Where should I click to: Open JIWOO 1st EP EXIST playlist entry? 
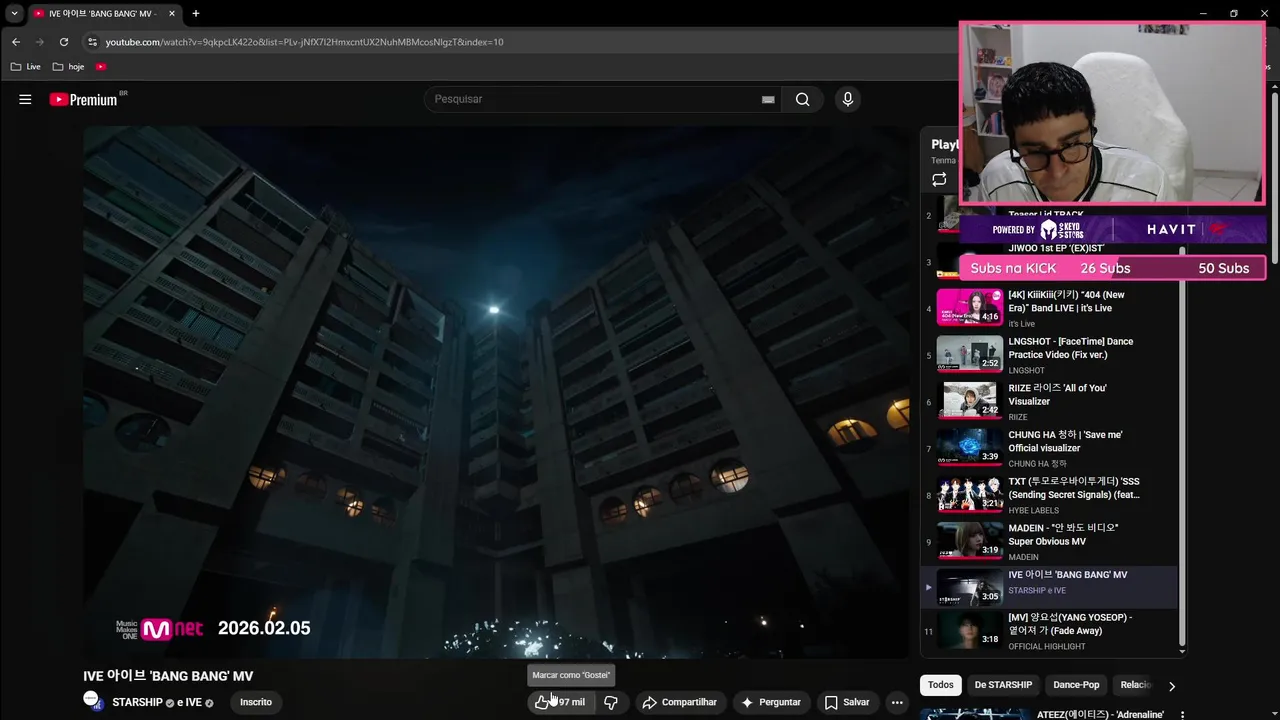tap(1056, 248)
